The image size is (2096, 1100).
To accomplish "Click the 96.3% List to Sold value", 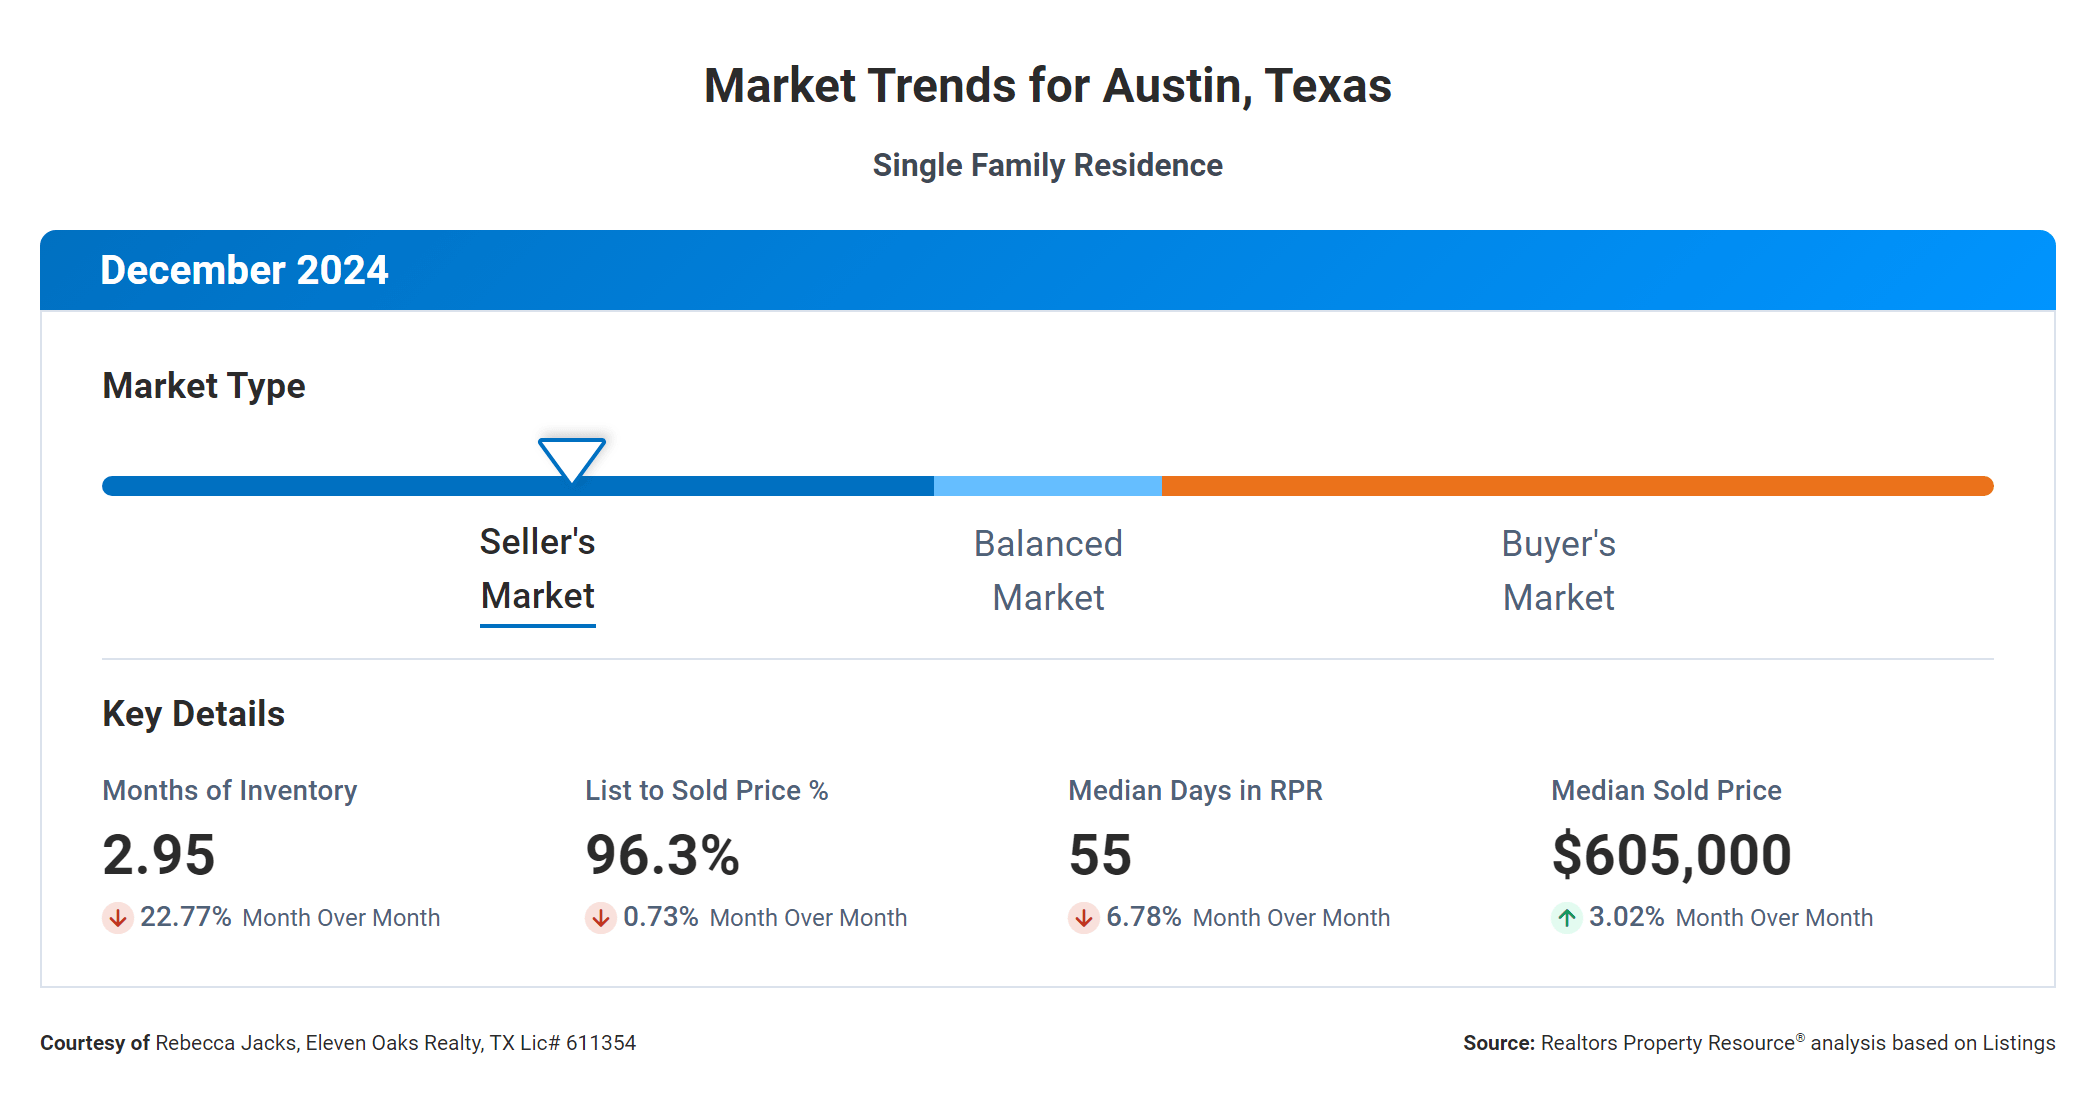I will (x=662, y=855).
